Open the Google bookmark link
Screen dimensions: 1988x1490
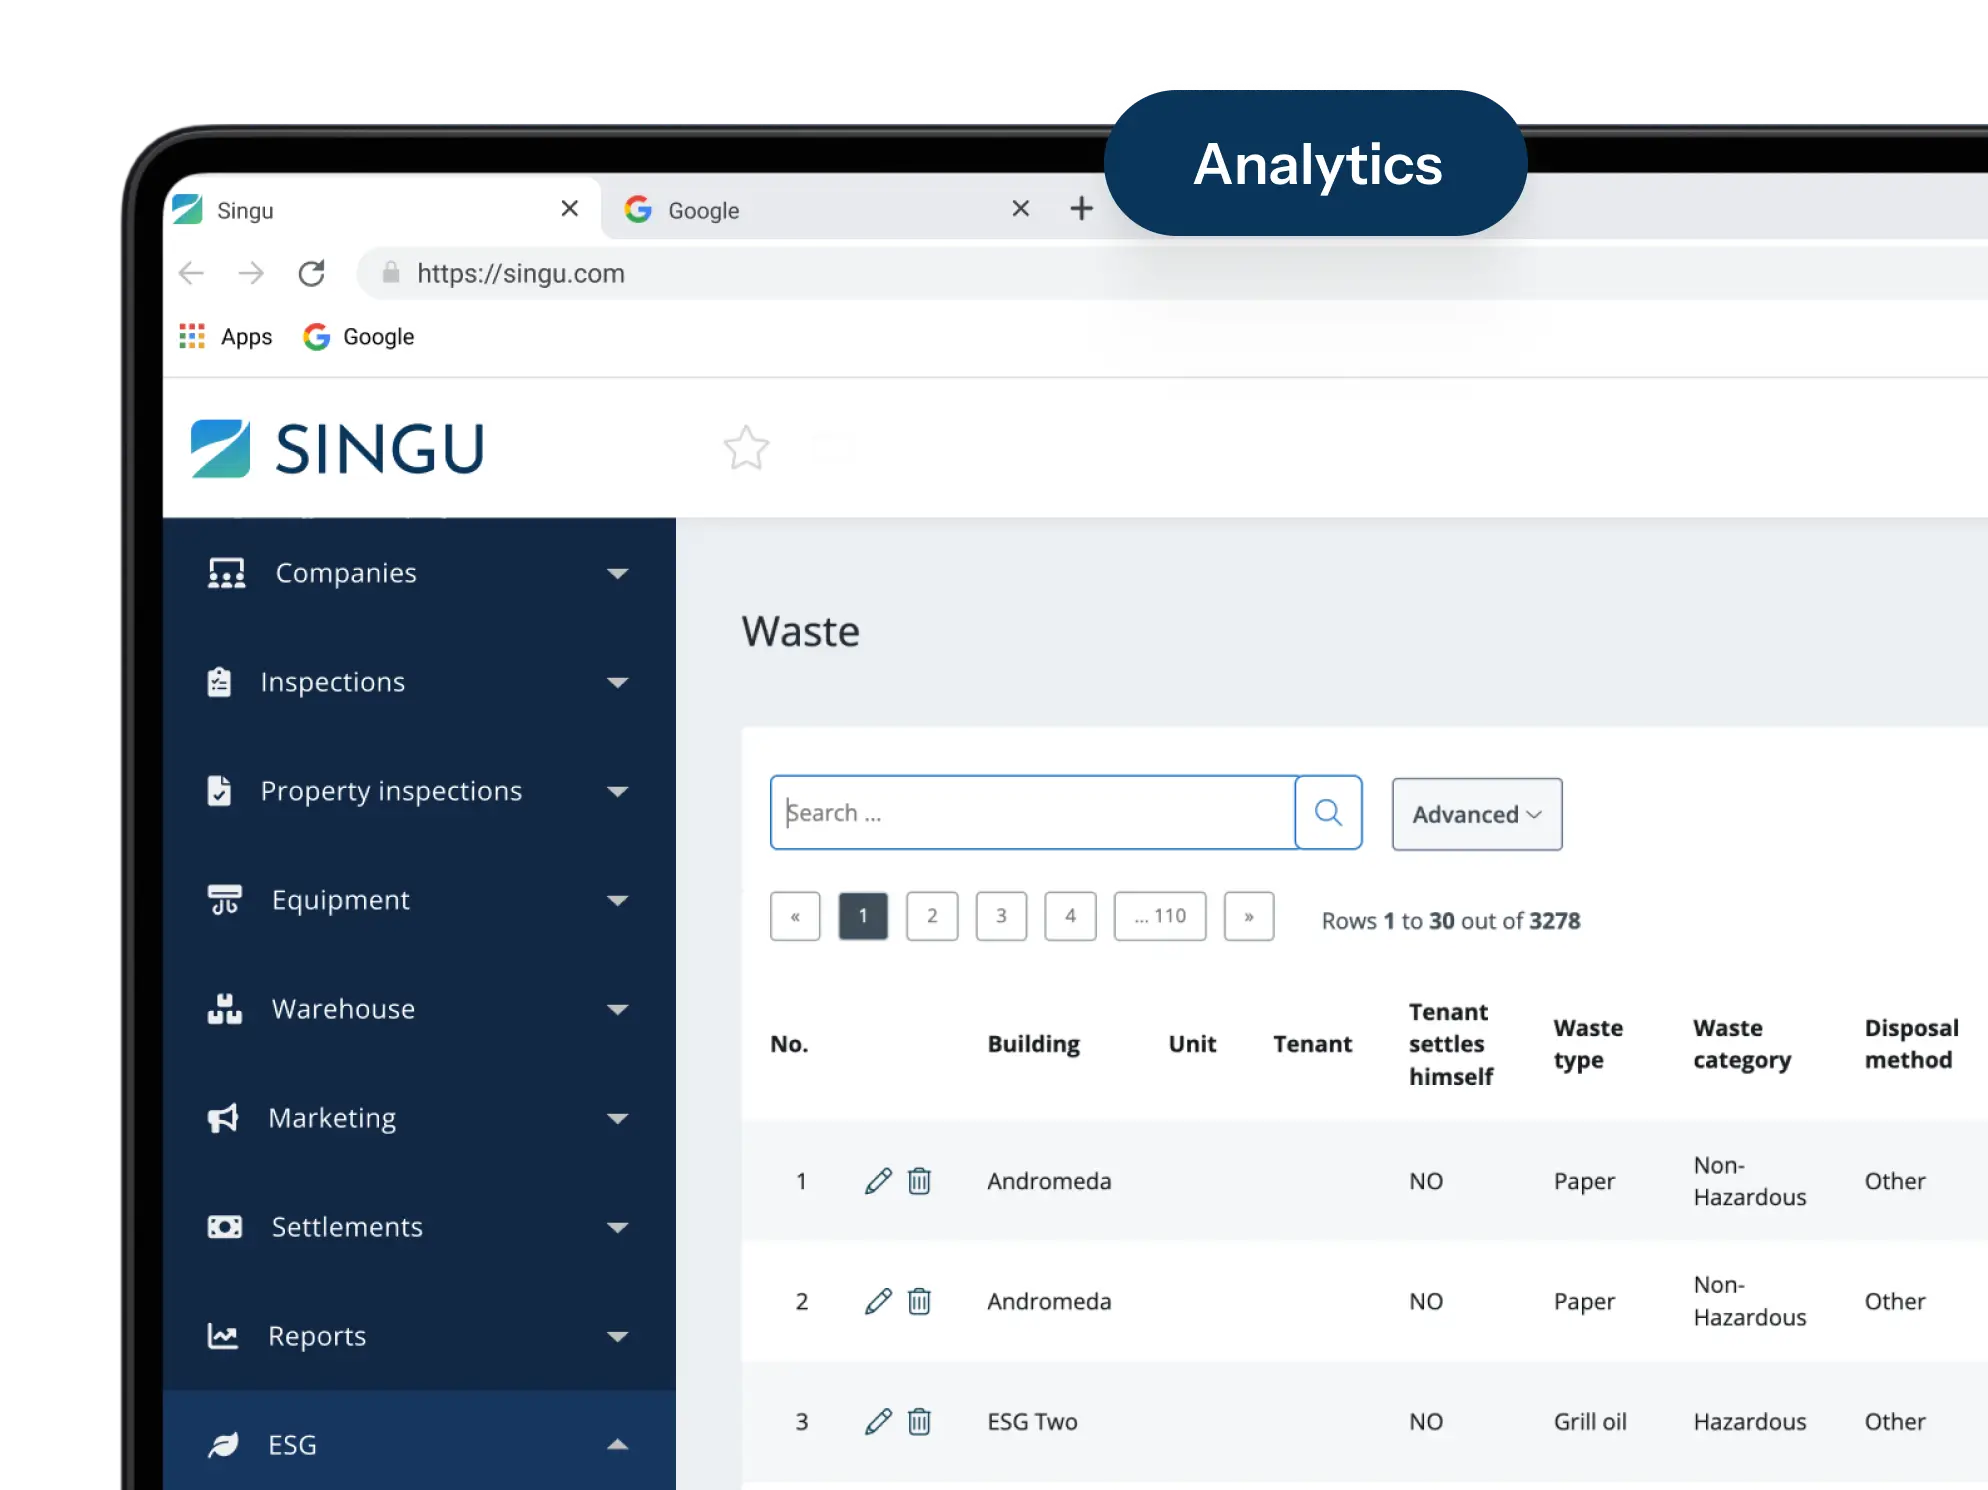tap(358, 336)
